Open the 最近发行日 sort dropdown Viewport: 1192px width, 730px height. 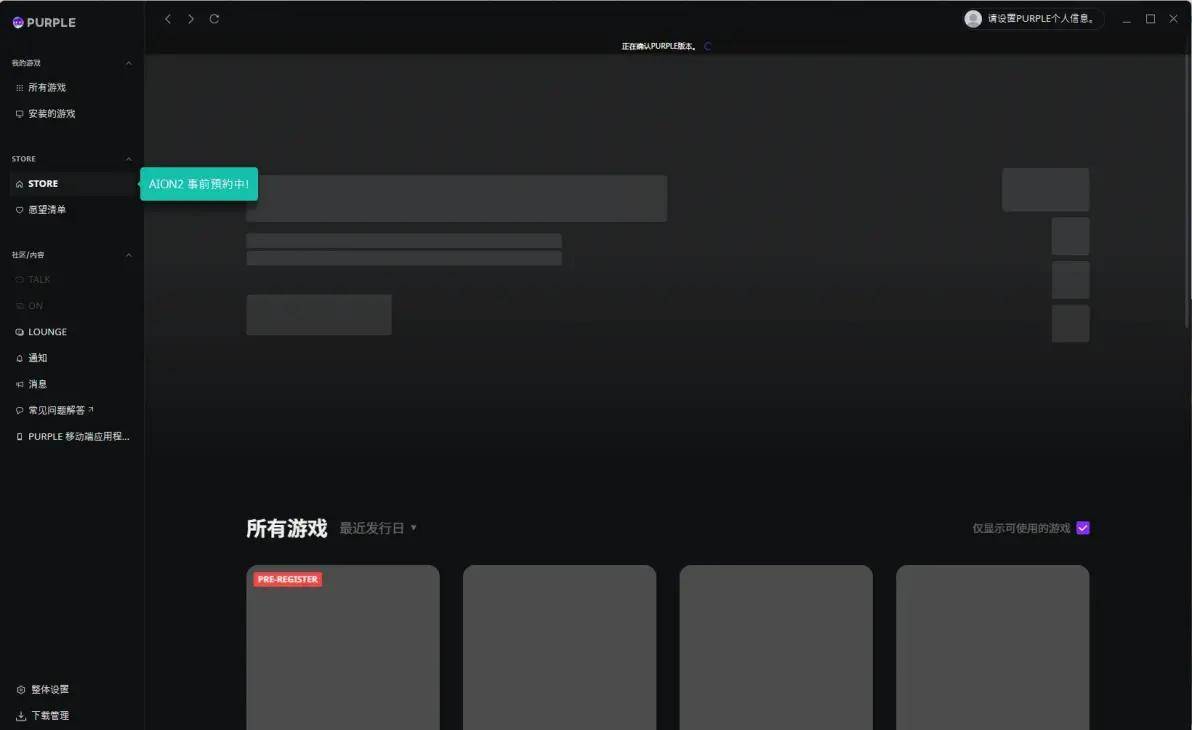point(378,528)
